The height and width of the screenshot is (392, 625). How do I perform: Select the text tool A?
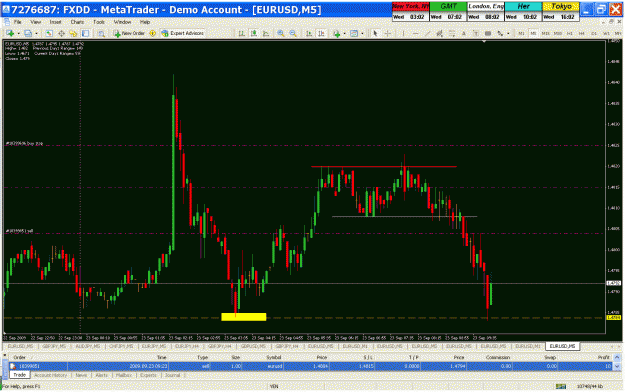tap(464, 33)
